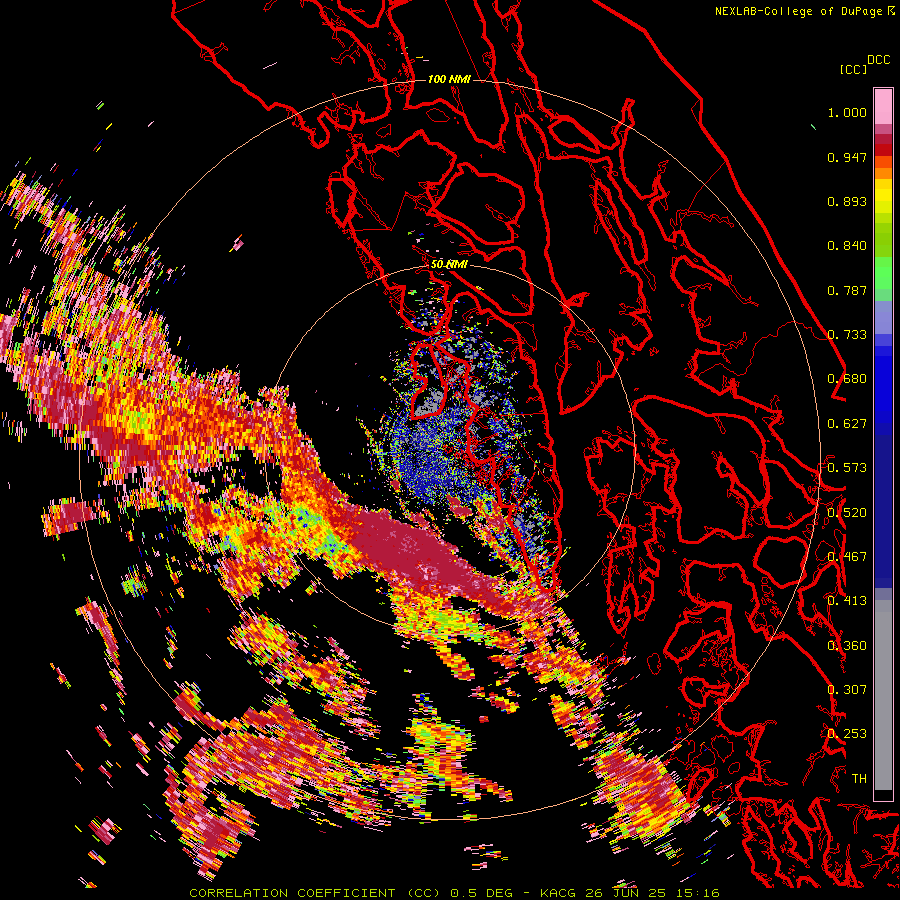Click the 0.467 legend value
This screenshot has height=900, width=900.
pos(847,557)
